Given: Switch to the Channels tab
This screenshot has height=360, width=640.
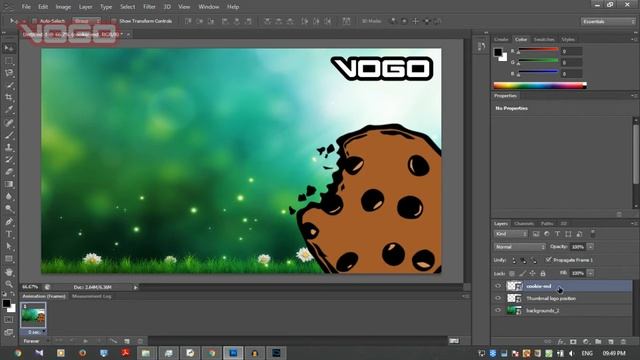Looking at the screenshot, I should click(x=524, y=224).
